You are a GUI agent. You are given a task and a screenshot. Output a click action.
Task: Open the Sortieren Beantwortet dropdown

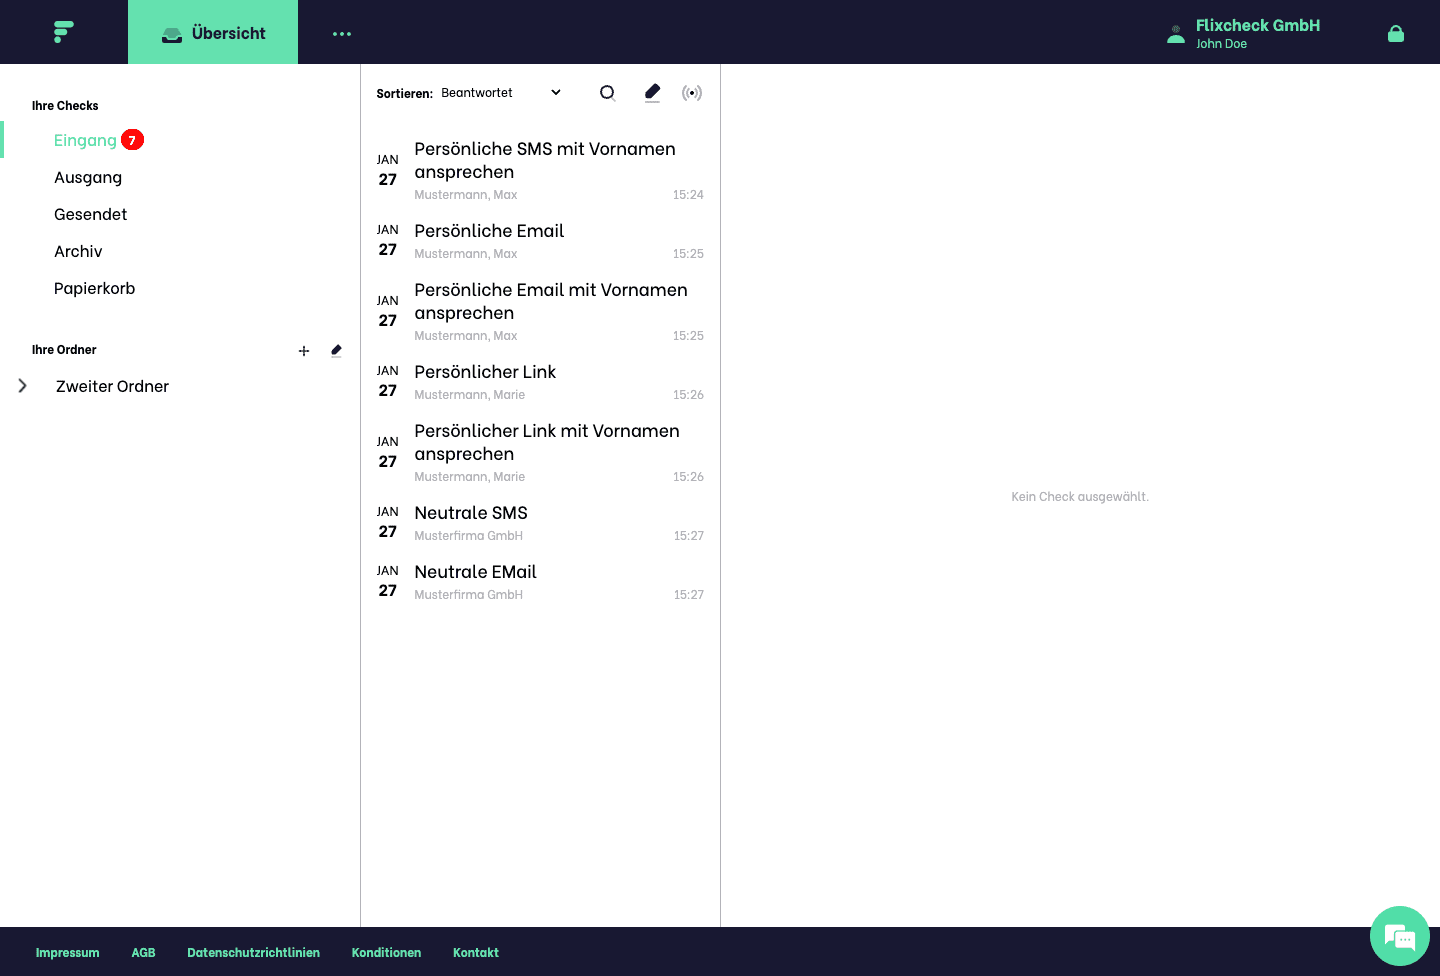[x=500, y=92]
